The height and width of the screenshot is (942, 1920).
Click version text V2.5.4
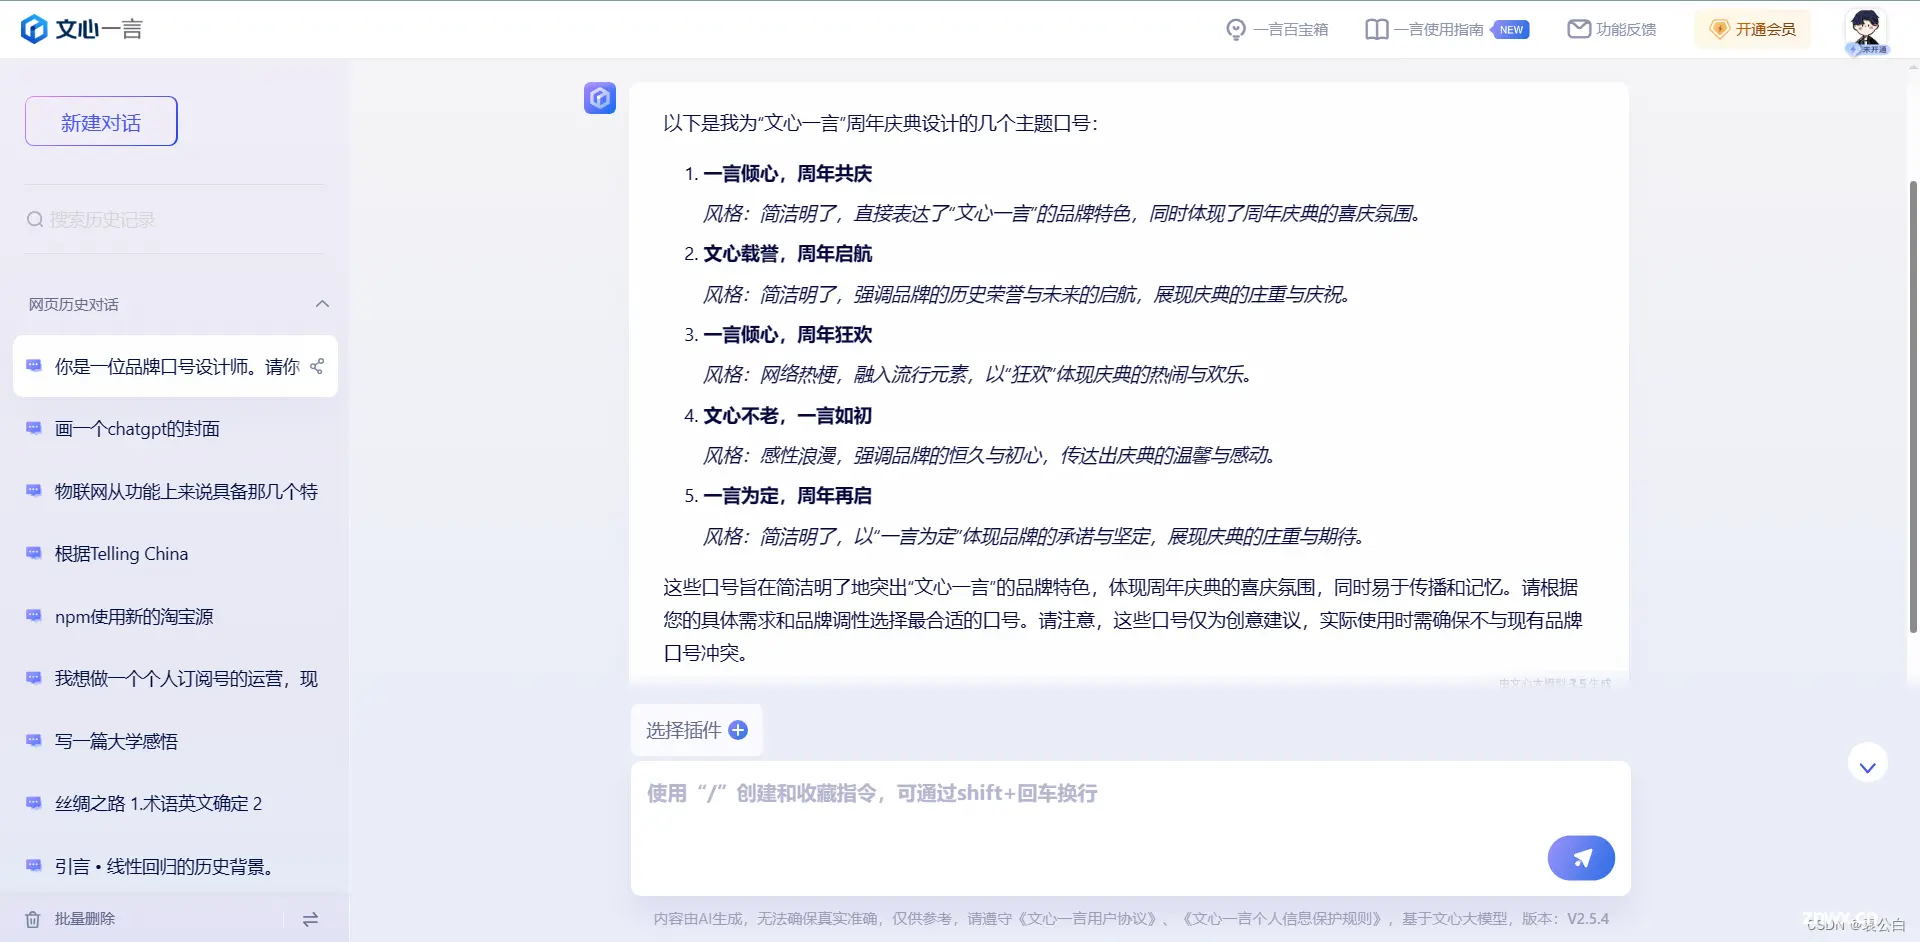click(1588, 919)
